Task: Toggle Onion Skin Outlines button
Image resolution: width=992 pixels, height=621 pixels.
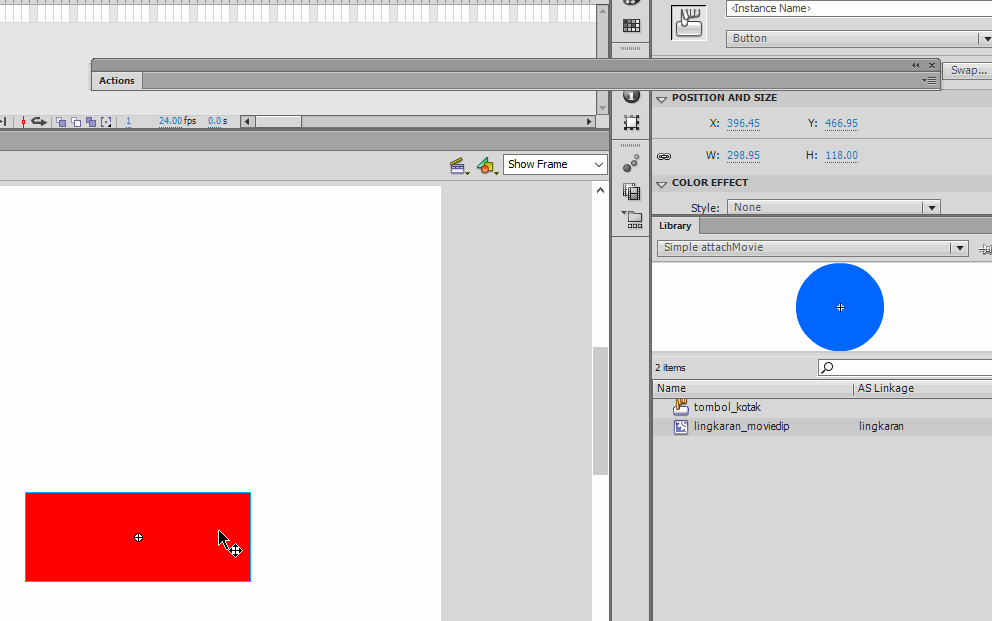Action: click(75, 121)
